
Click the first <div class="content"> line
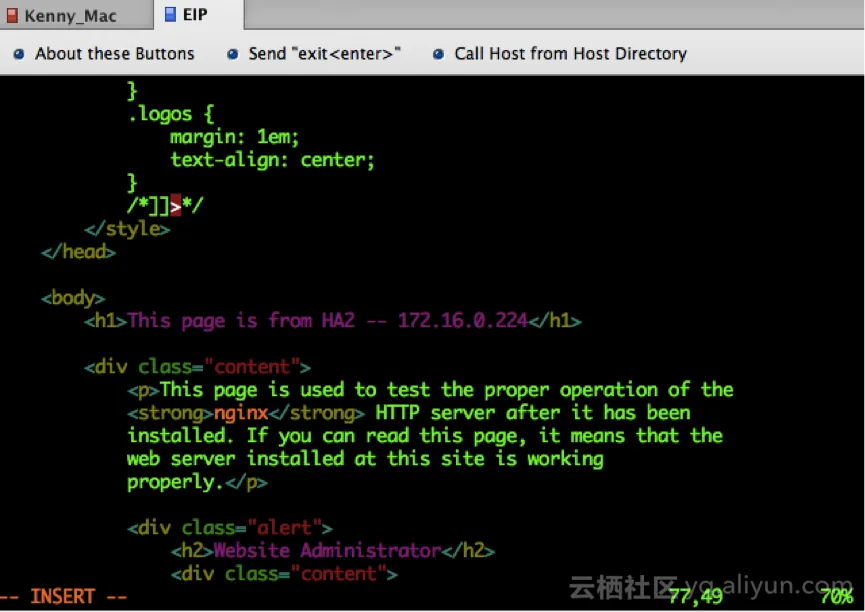click(x=197, y=367)
